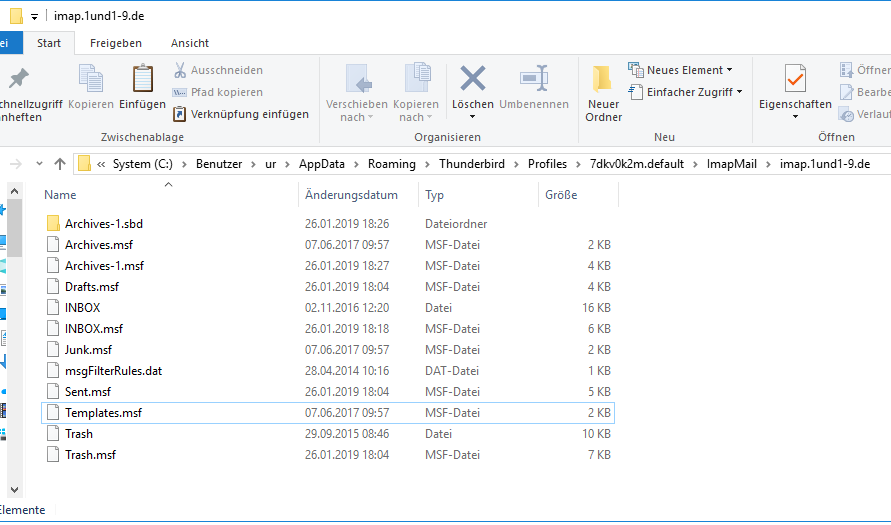Open Eigenschaften with the checkmark icon
Image resolution: width=891 pixels, height=525 pixels.
pyautogui.click(x=795, y=80)
